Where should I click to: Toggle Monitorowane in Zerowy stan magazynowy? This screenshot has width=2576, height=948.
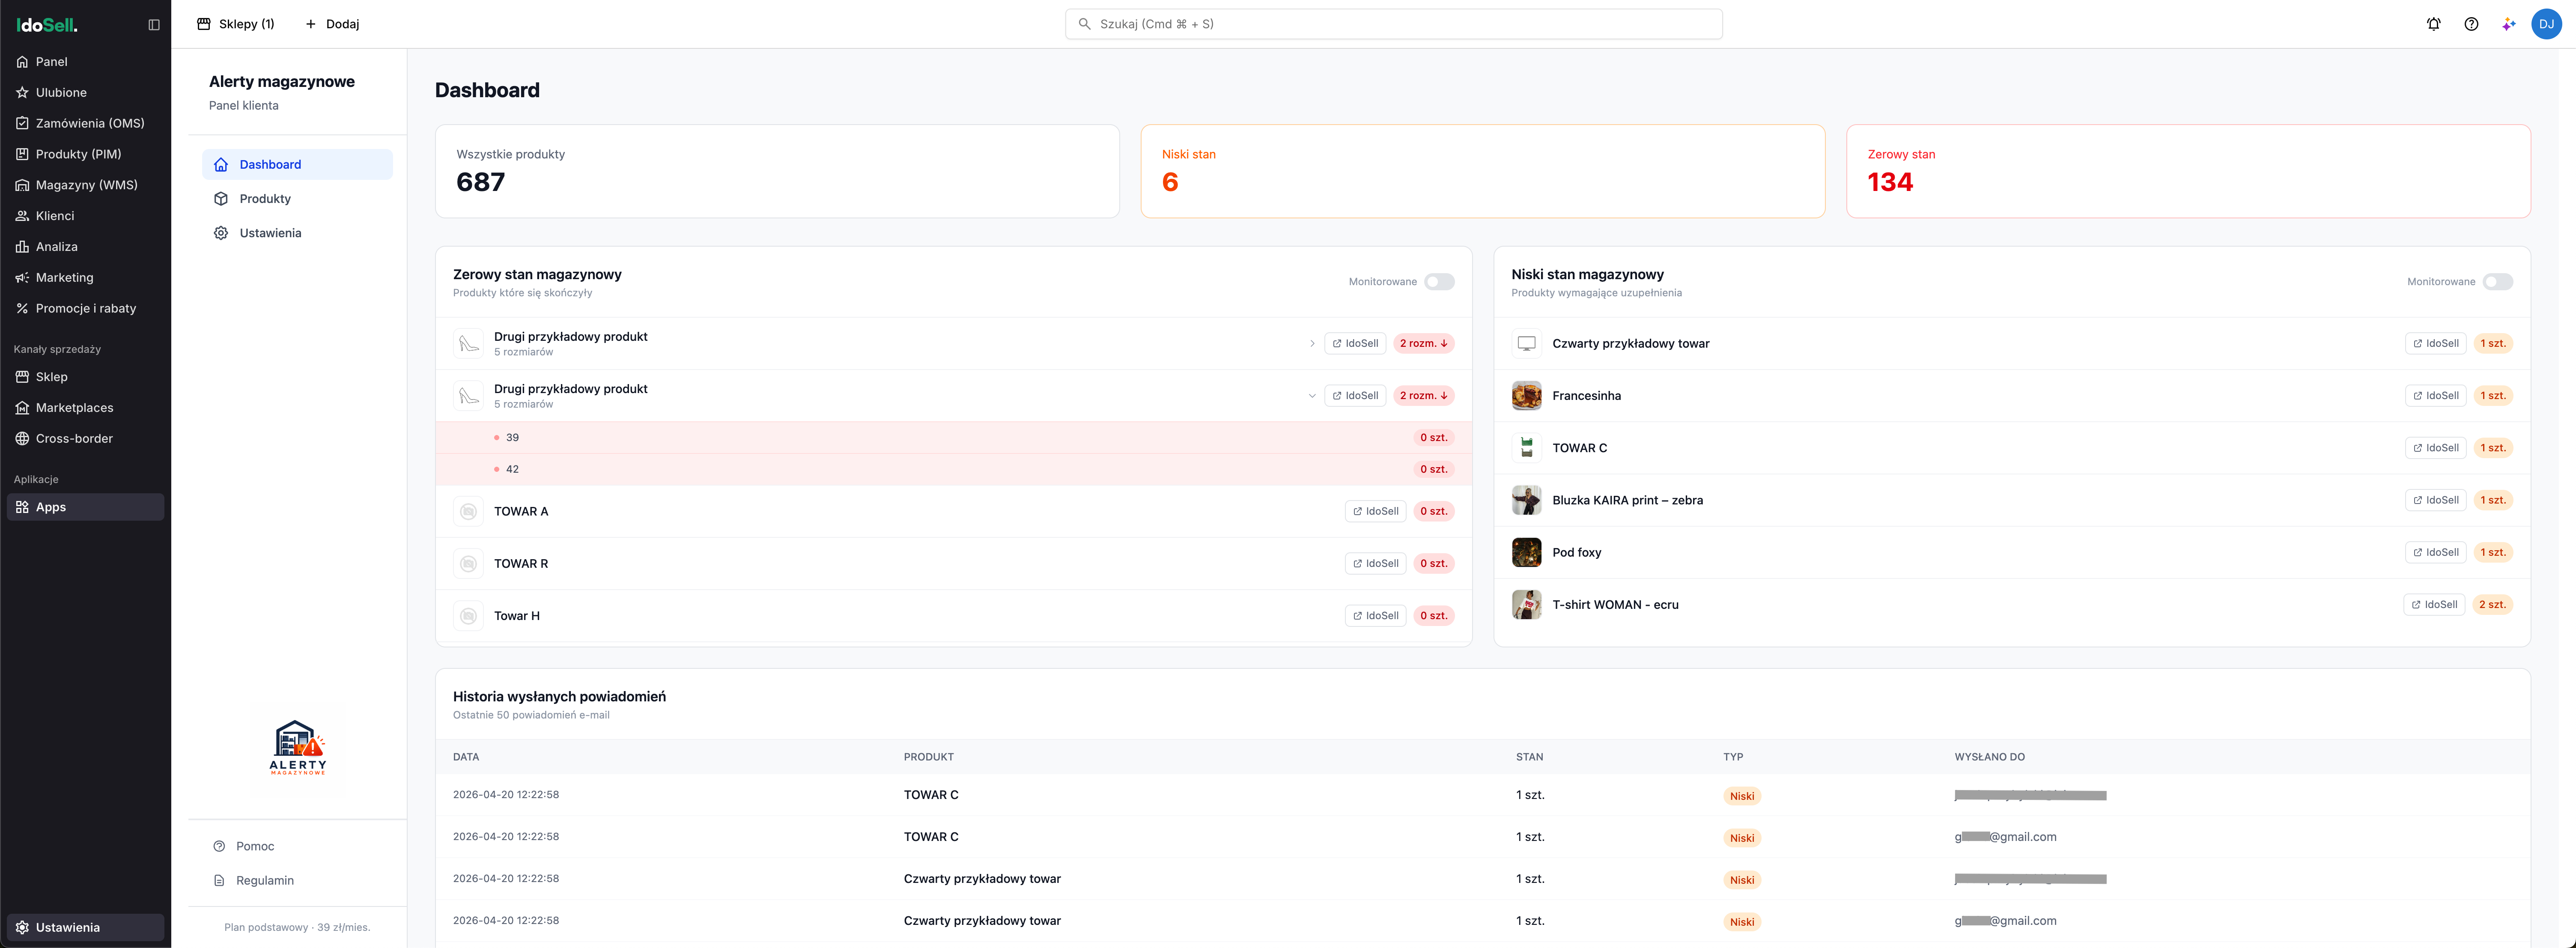pos(1439,282)
